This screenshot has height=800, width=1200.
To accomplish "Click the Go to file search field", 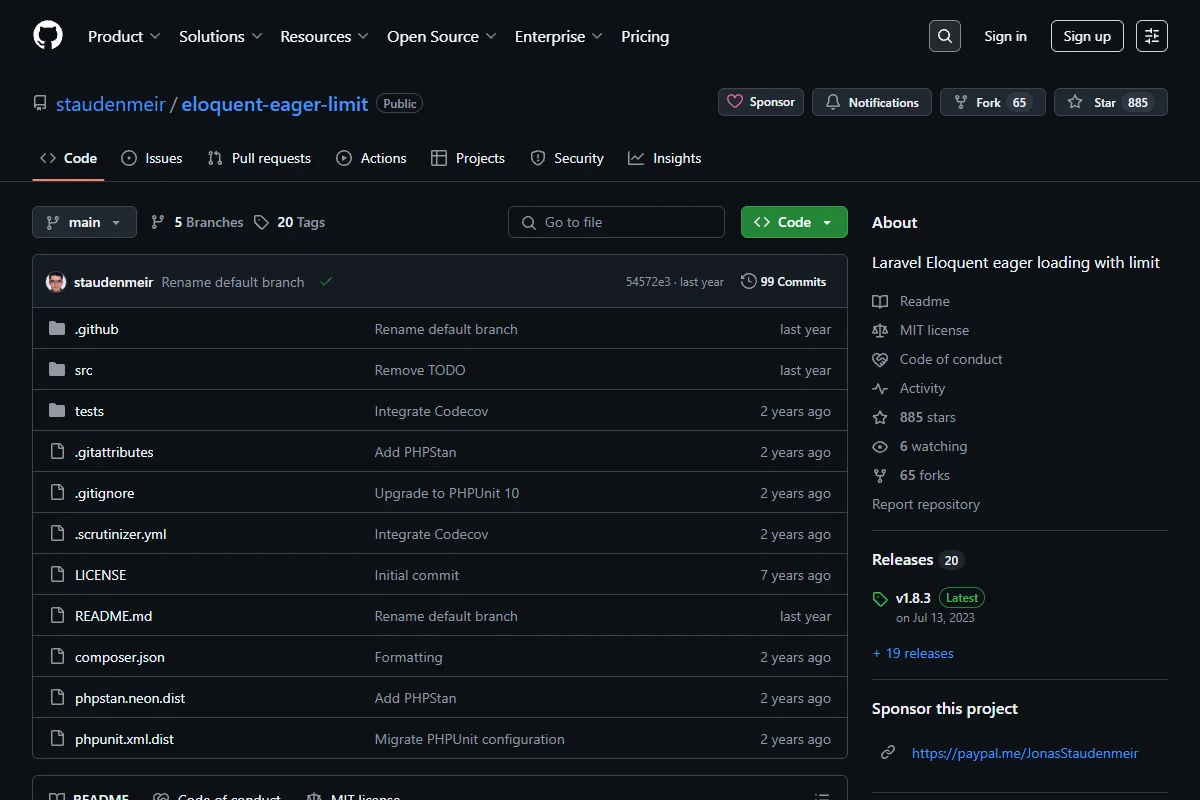I will (x=616, y=222).
